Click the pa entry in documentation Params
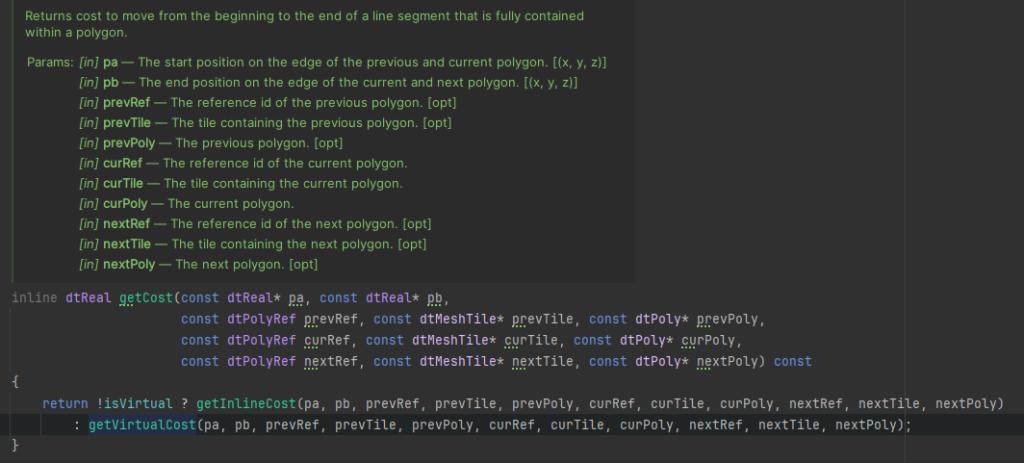 click(111, 62)
